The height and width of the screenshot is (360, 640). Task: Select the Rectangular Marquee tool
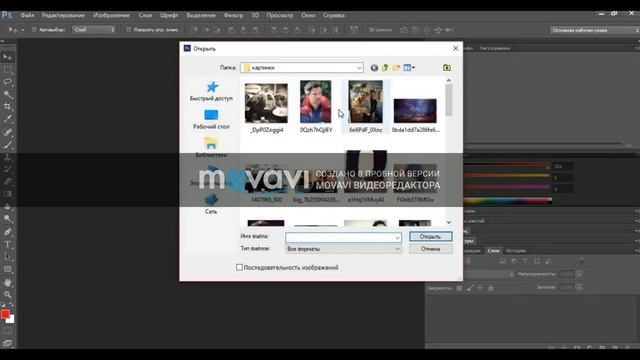8,69
